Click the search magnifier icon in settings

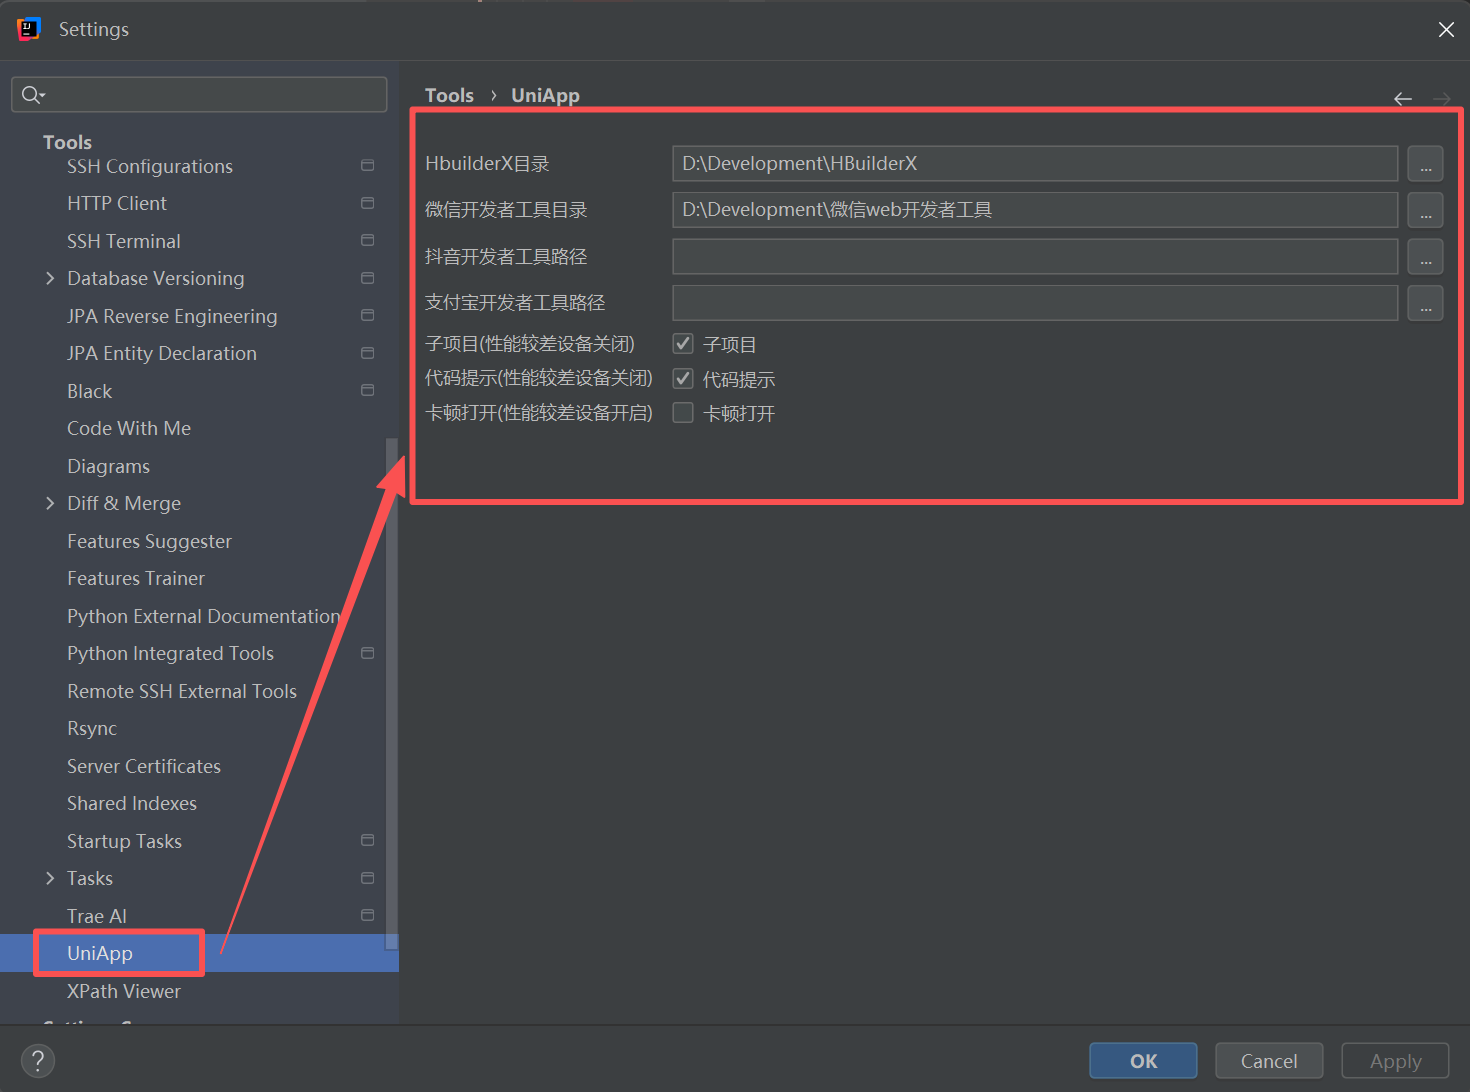32,95
